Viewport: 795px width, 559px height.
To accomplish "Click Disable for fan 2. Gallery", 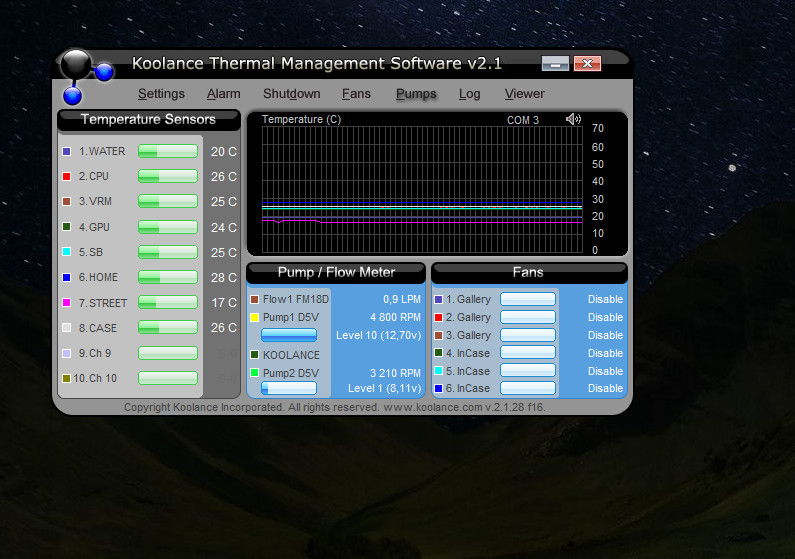I will pyautogui.click(x=605, y=317).
